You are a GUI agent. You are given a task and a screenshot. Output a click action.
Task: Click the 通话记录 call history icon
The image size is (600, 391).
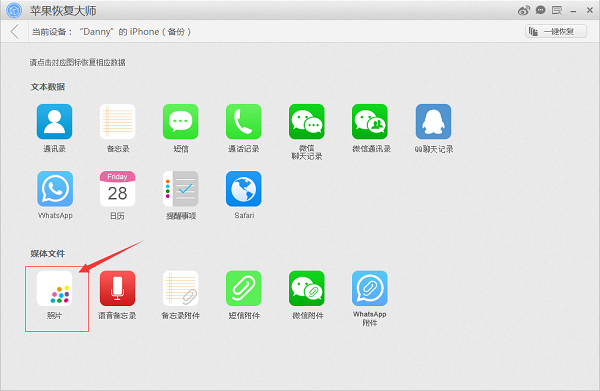(244, 122)
